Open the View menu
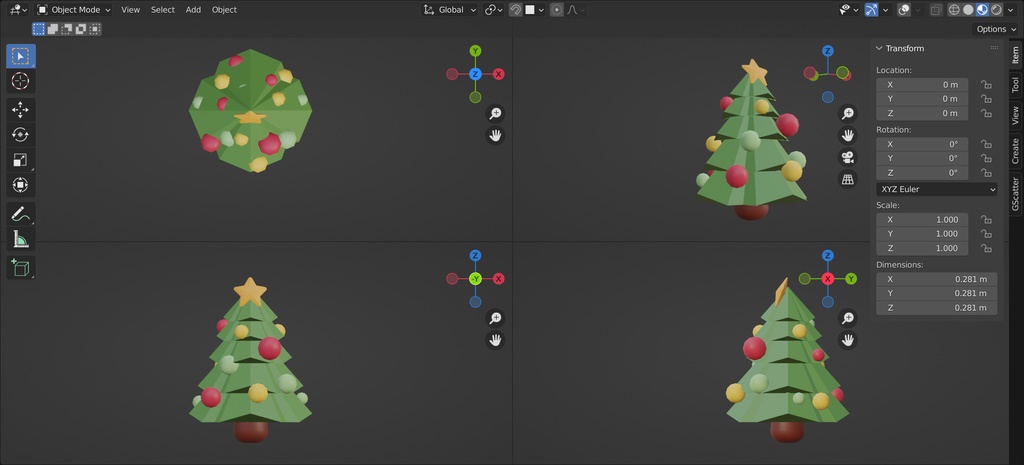 pyautogui.click(x=131, y=10)
